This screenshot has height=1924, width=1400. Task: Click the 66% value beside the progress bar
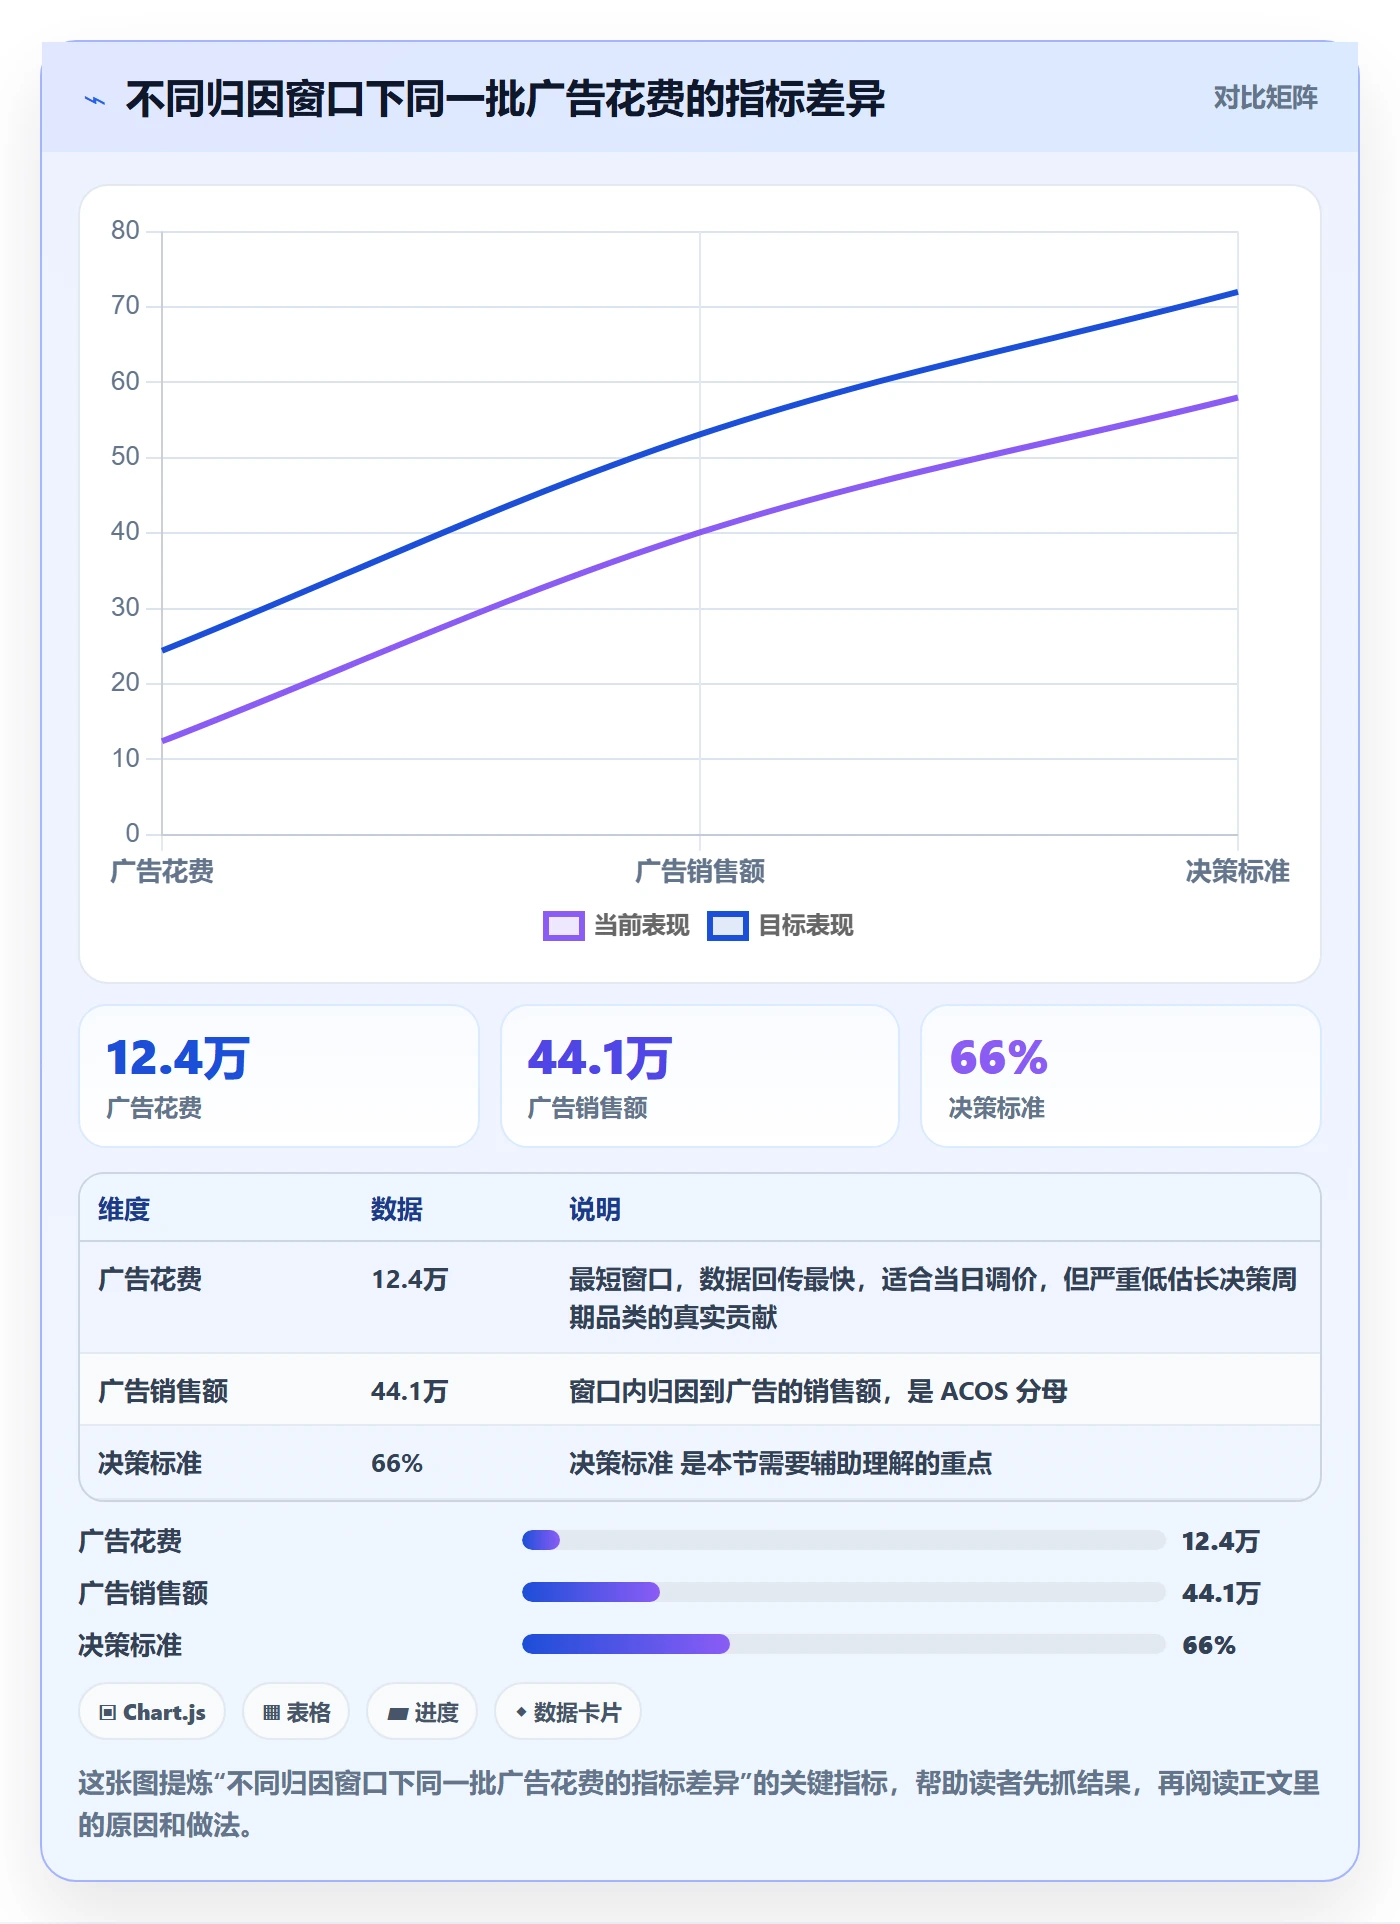[1209, 1645]
